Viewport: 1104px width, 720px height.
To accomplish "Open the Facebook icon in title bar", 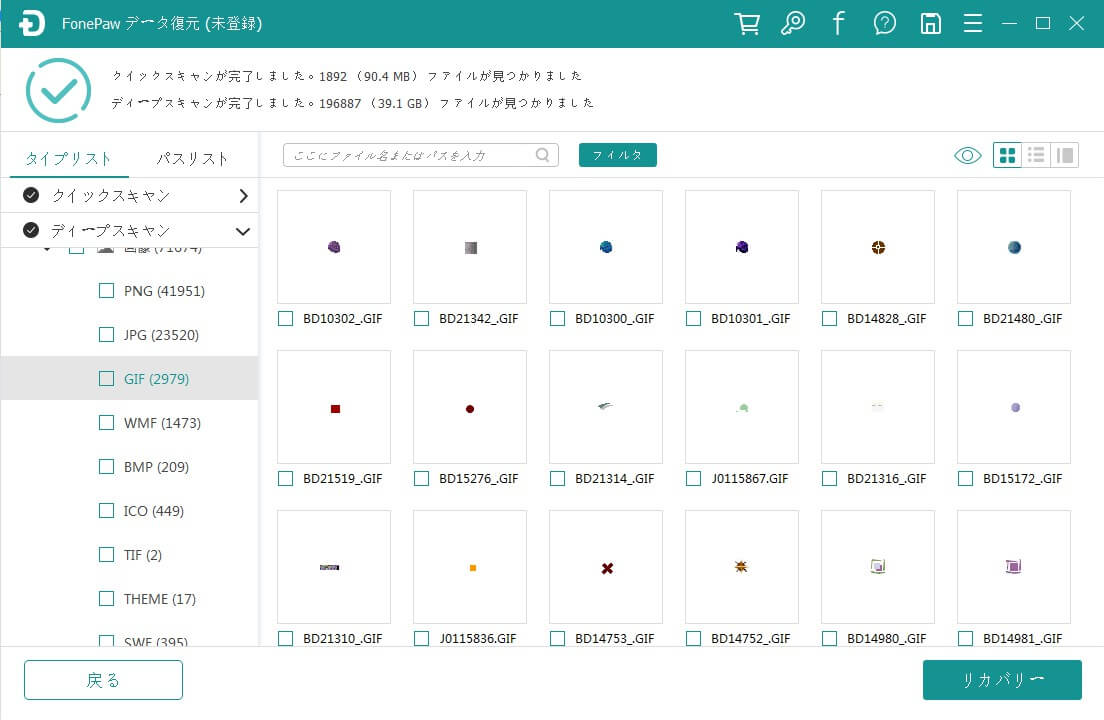I will pos(838,23).
